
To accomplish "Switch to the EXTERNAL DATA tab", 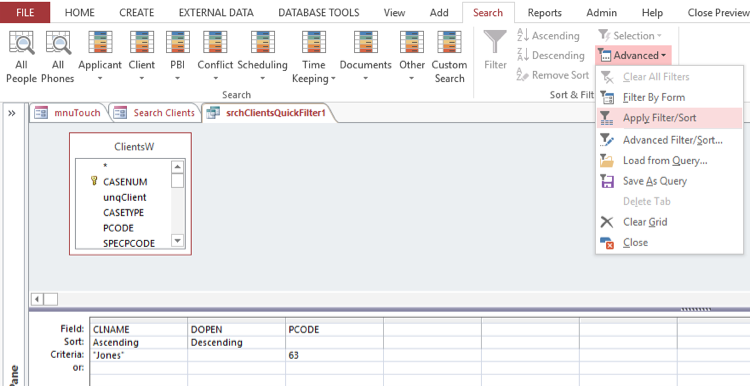I will point(216,13).
